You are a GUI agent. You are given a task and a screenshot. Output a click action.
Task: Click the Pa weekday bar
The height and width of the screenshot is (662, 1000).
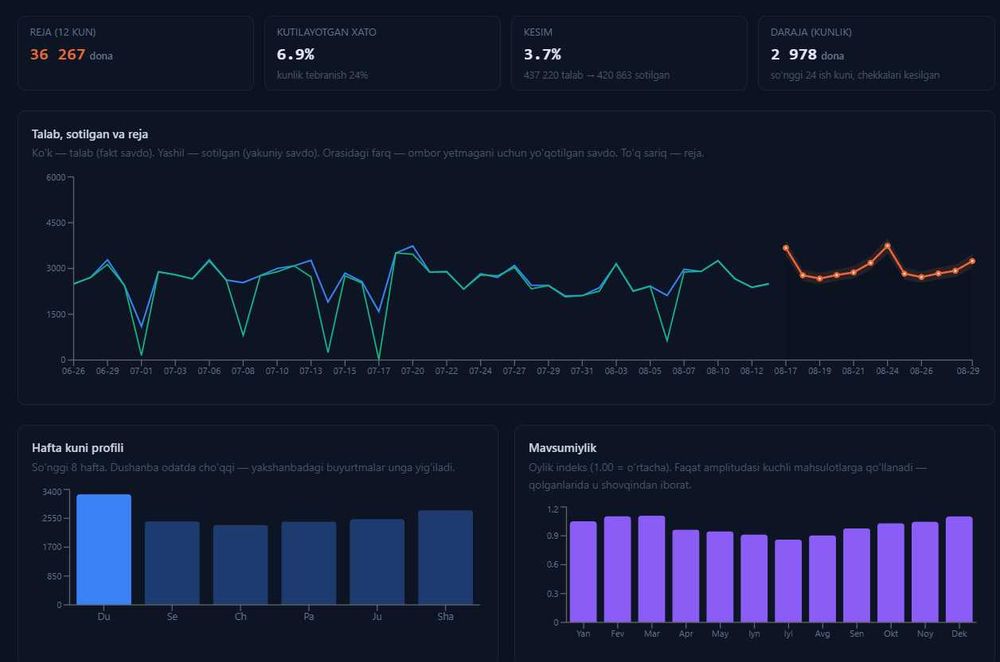click(x=309, y=563)
